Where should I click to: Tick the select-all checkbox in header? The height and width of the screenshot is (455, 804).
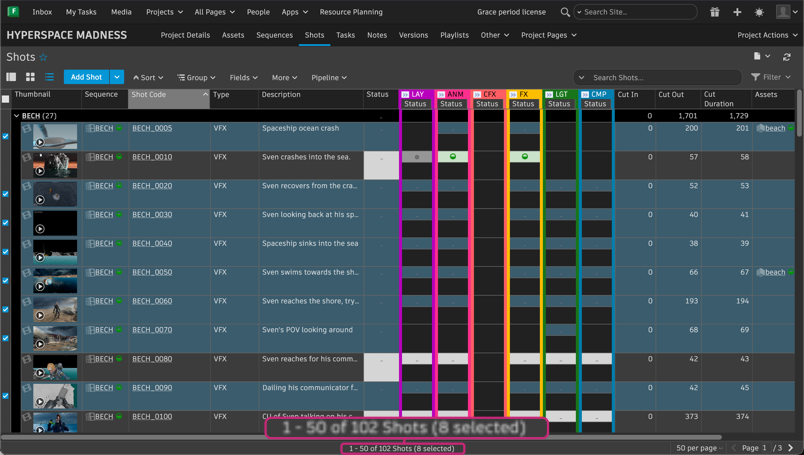[5, 99]
